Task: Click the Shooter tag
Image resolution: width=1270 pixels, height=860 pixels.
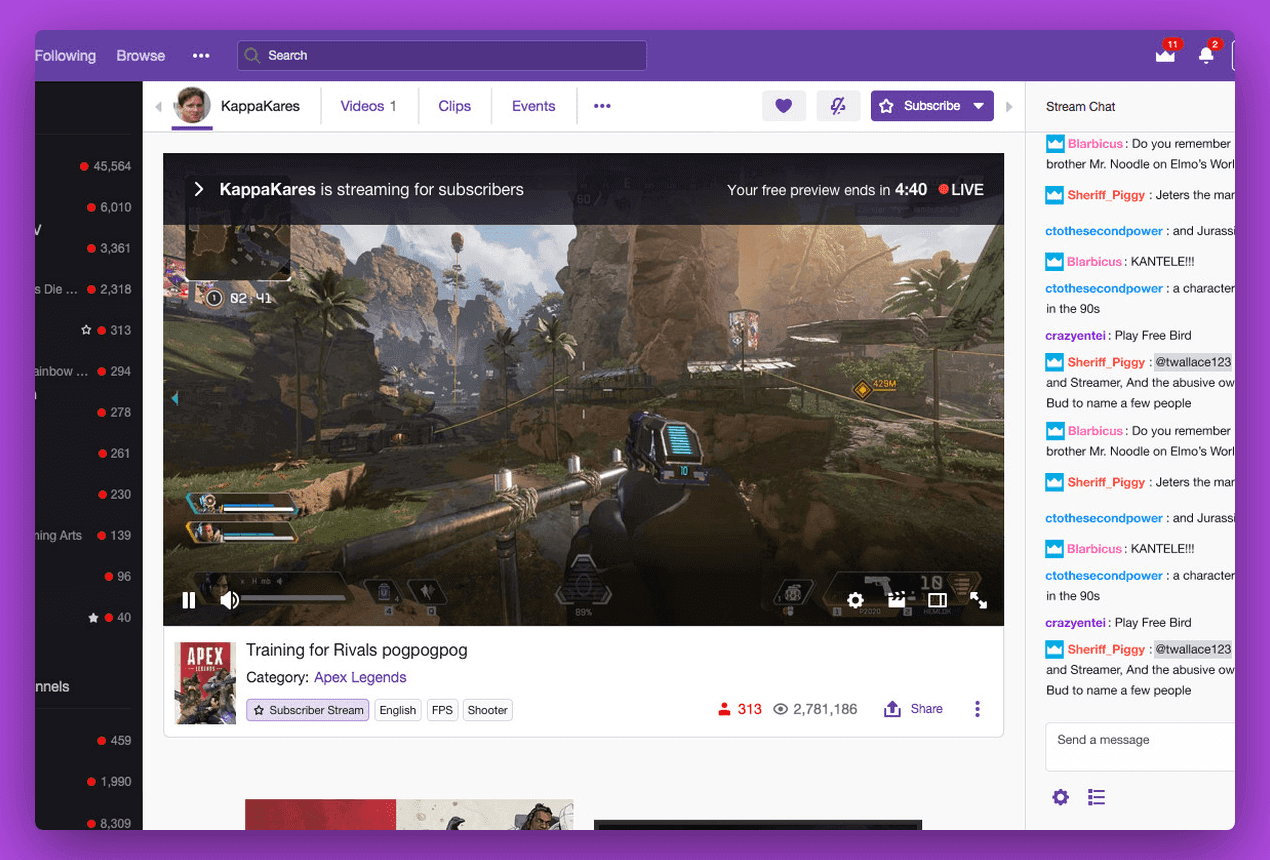Action: coord(488,710)
